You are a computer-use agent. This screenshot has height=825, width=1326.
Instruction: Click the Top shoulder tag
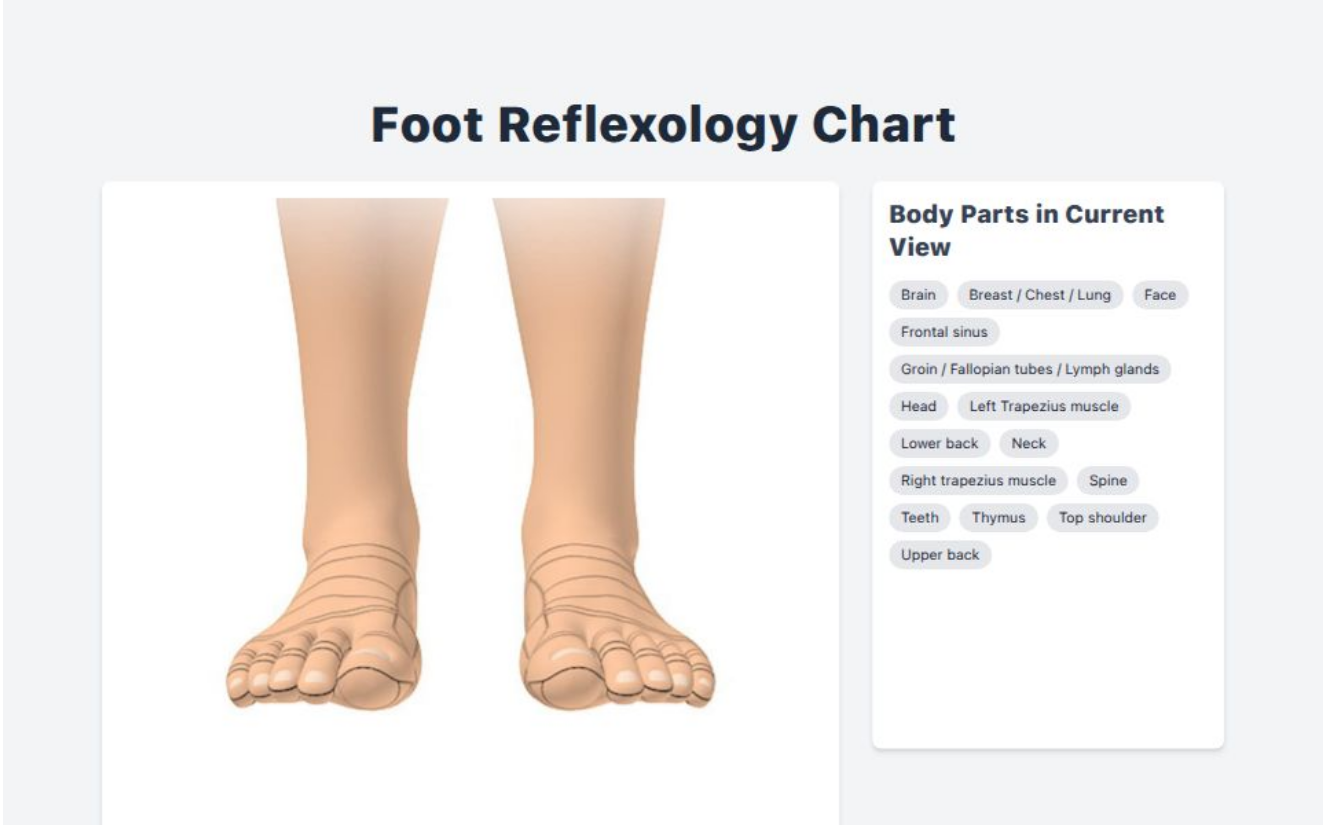coord(1103,517)
